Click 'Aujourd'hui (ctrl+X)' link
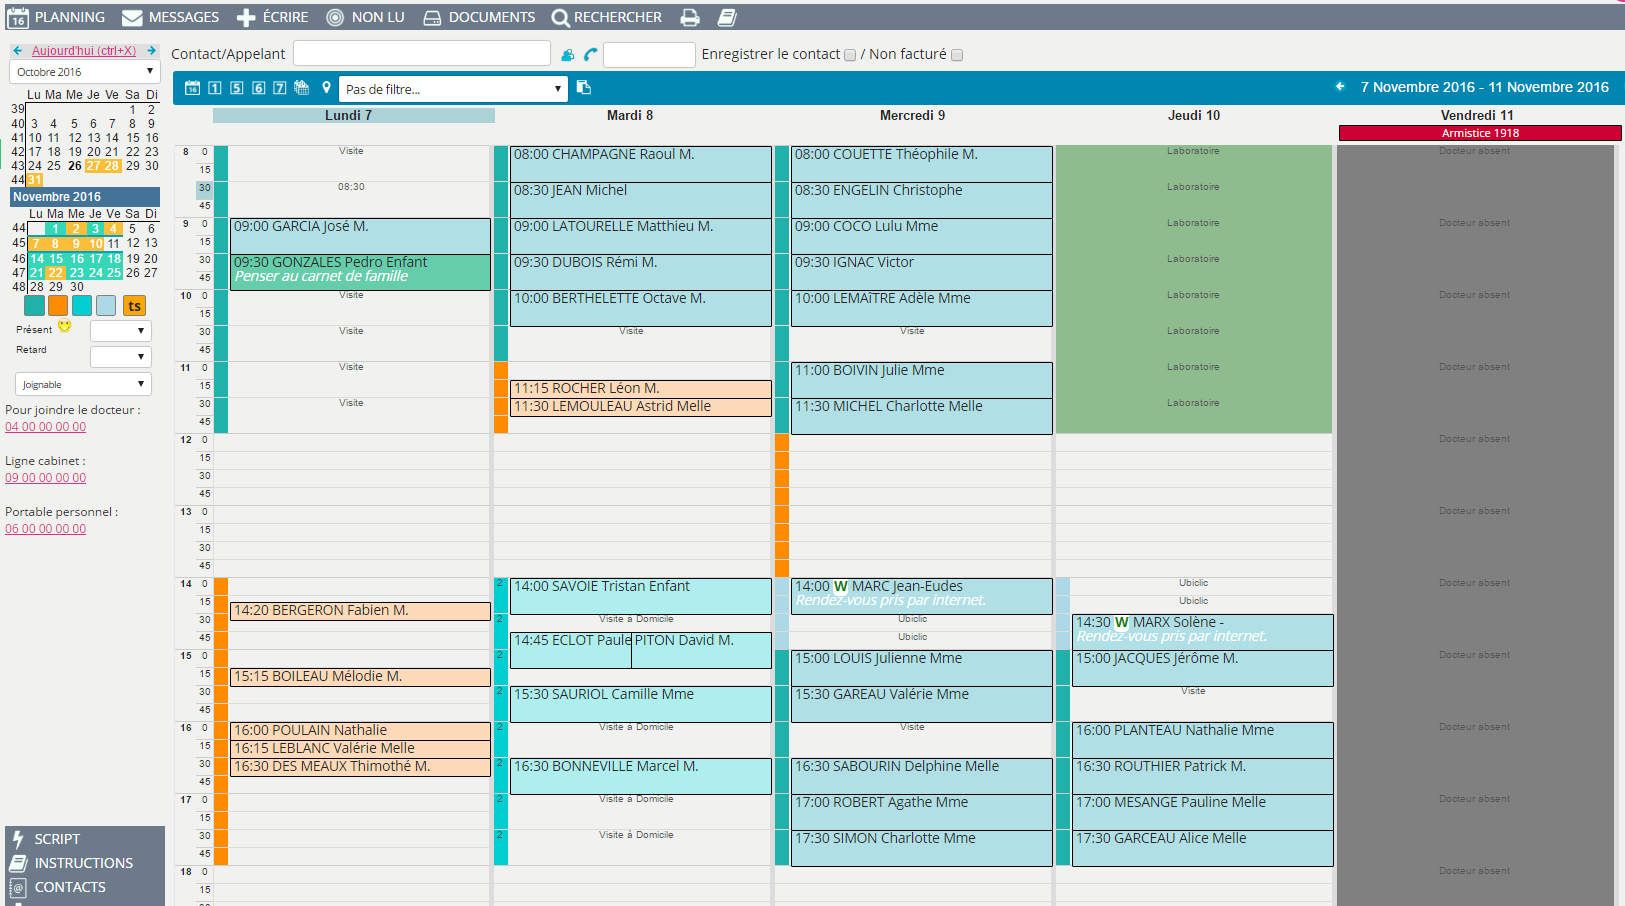The height and width of the screenshot is (906, 1625). (84, 51)
